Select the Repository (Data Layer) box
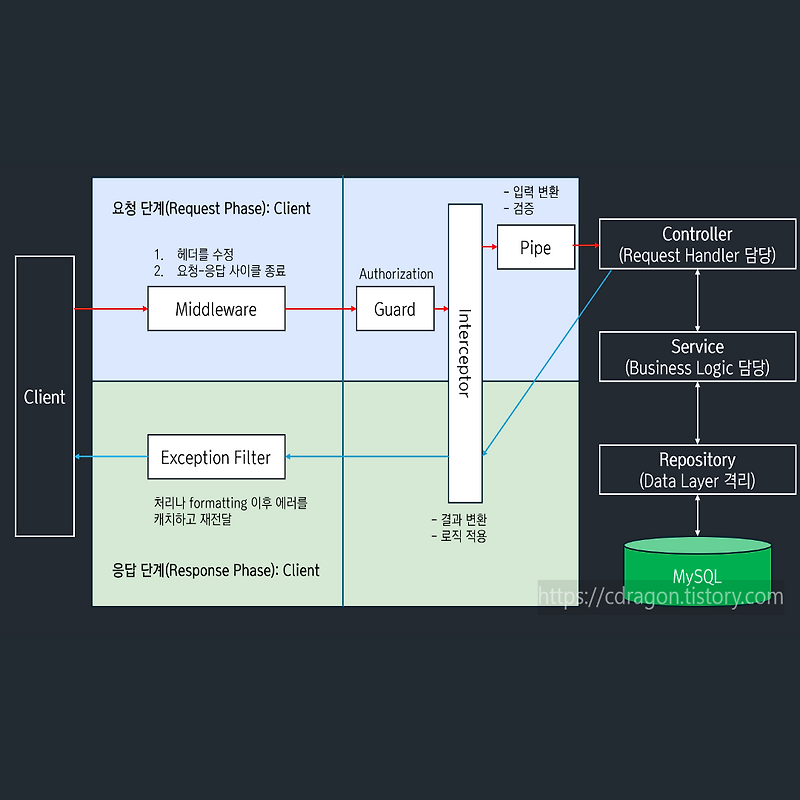Screen dimensions: 800x800 click(x=697, y=470)
